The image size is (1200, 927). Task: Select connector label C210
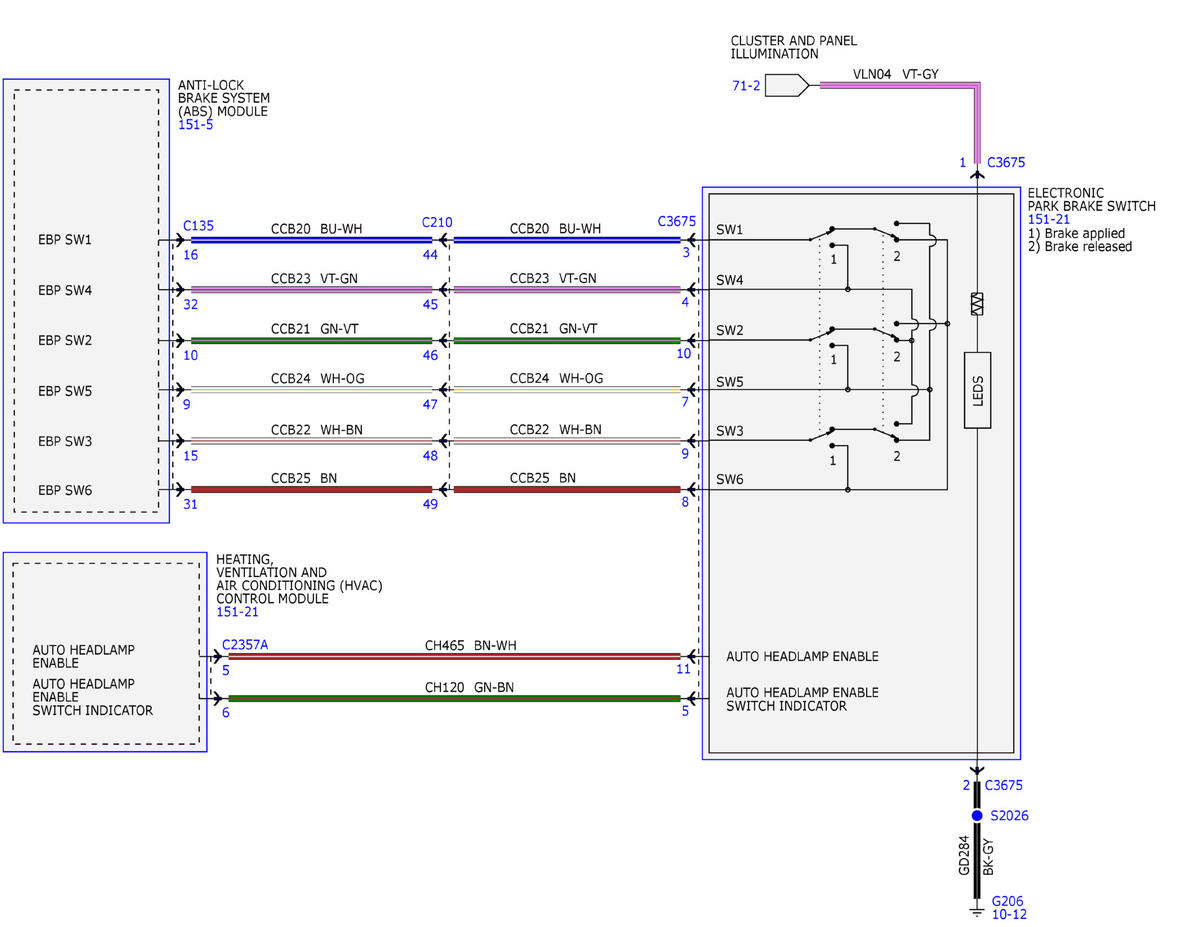438,222
